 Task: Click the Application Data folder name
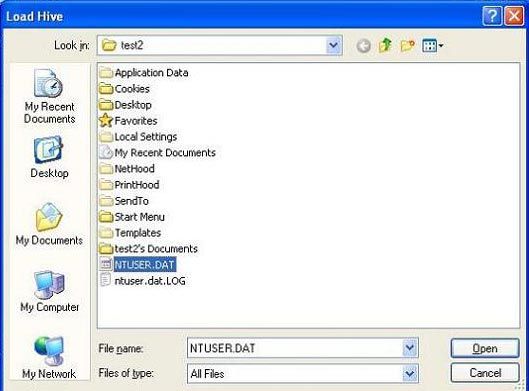click(x=151, y=73)
